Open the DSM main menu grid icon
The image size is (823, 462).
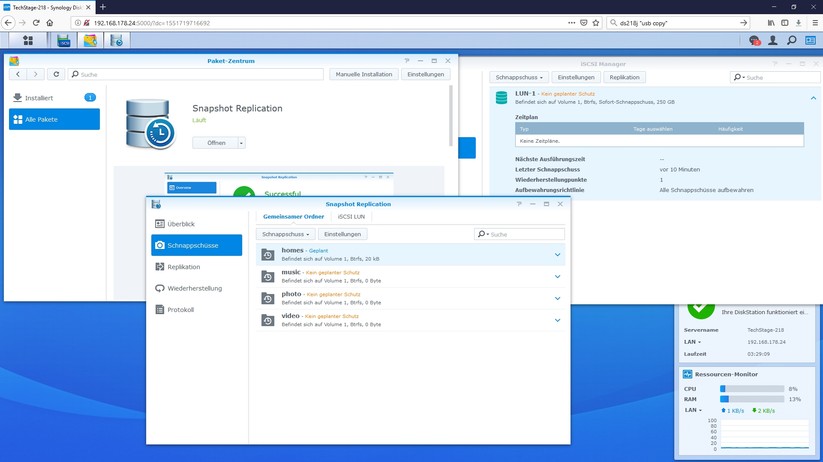click(x=27, y=41)
